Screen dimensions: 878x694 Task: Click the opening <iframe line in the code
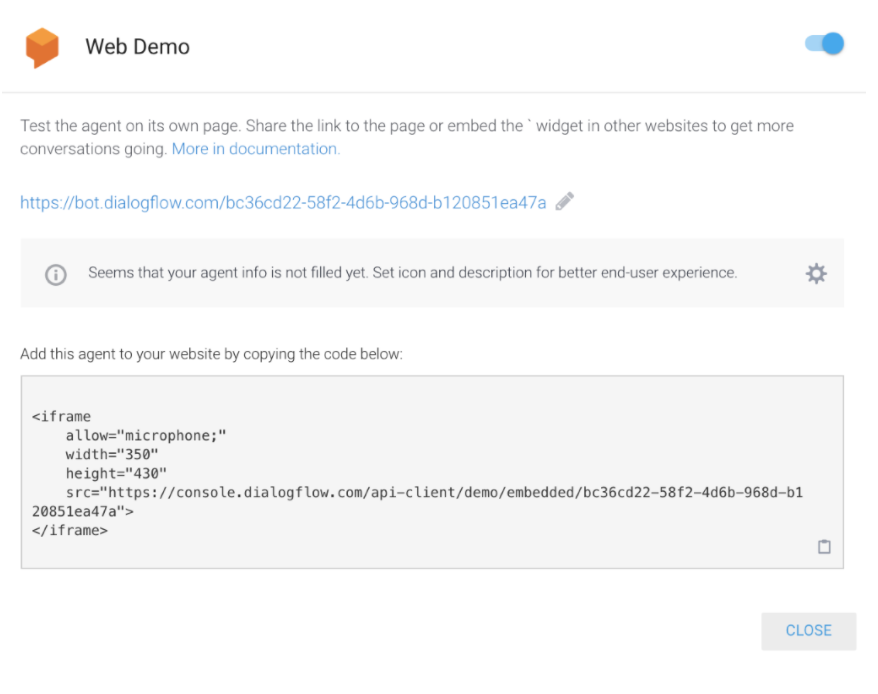click(x=61, y=417)
